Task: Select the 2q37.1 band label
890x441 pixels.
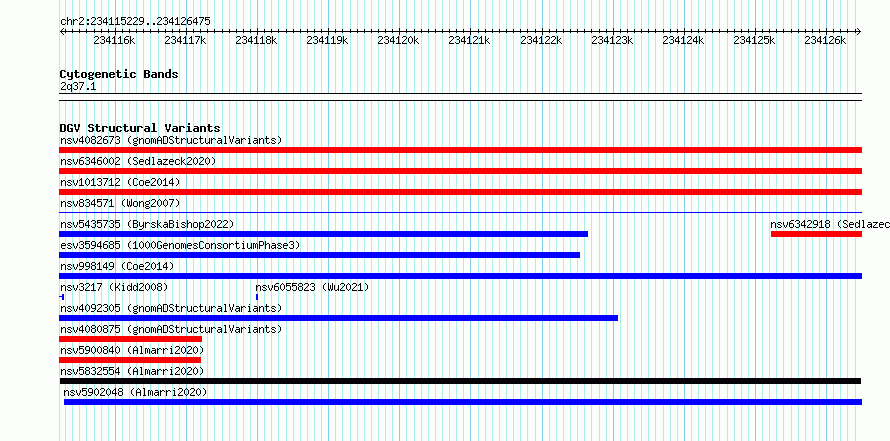Action: point(78,86)
